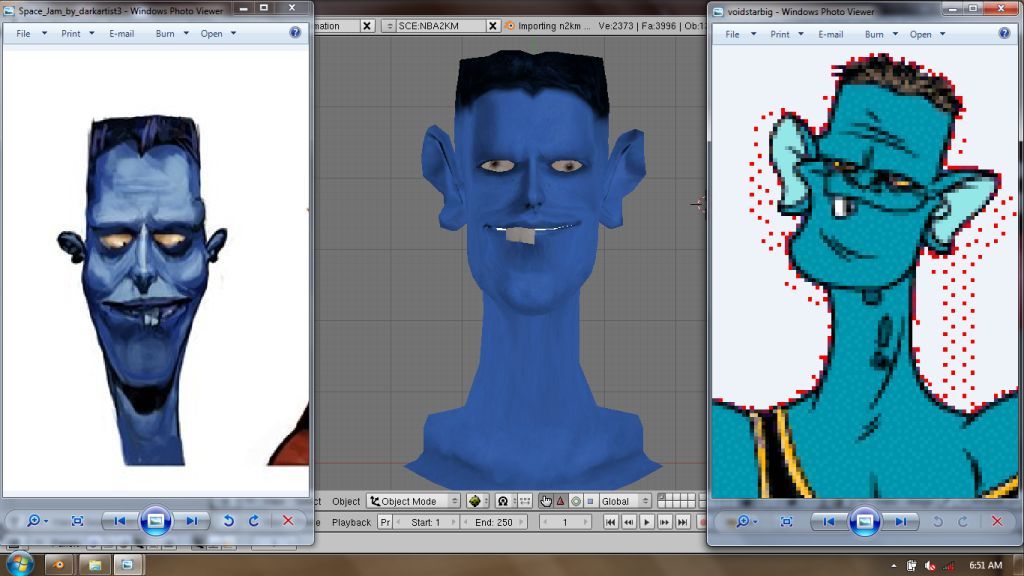Screen dimensions: 1024x576
Task: Open File menu in Space_Jam viewer
Action: pyautogui.click(x=31, y=33)
